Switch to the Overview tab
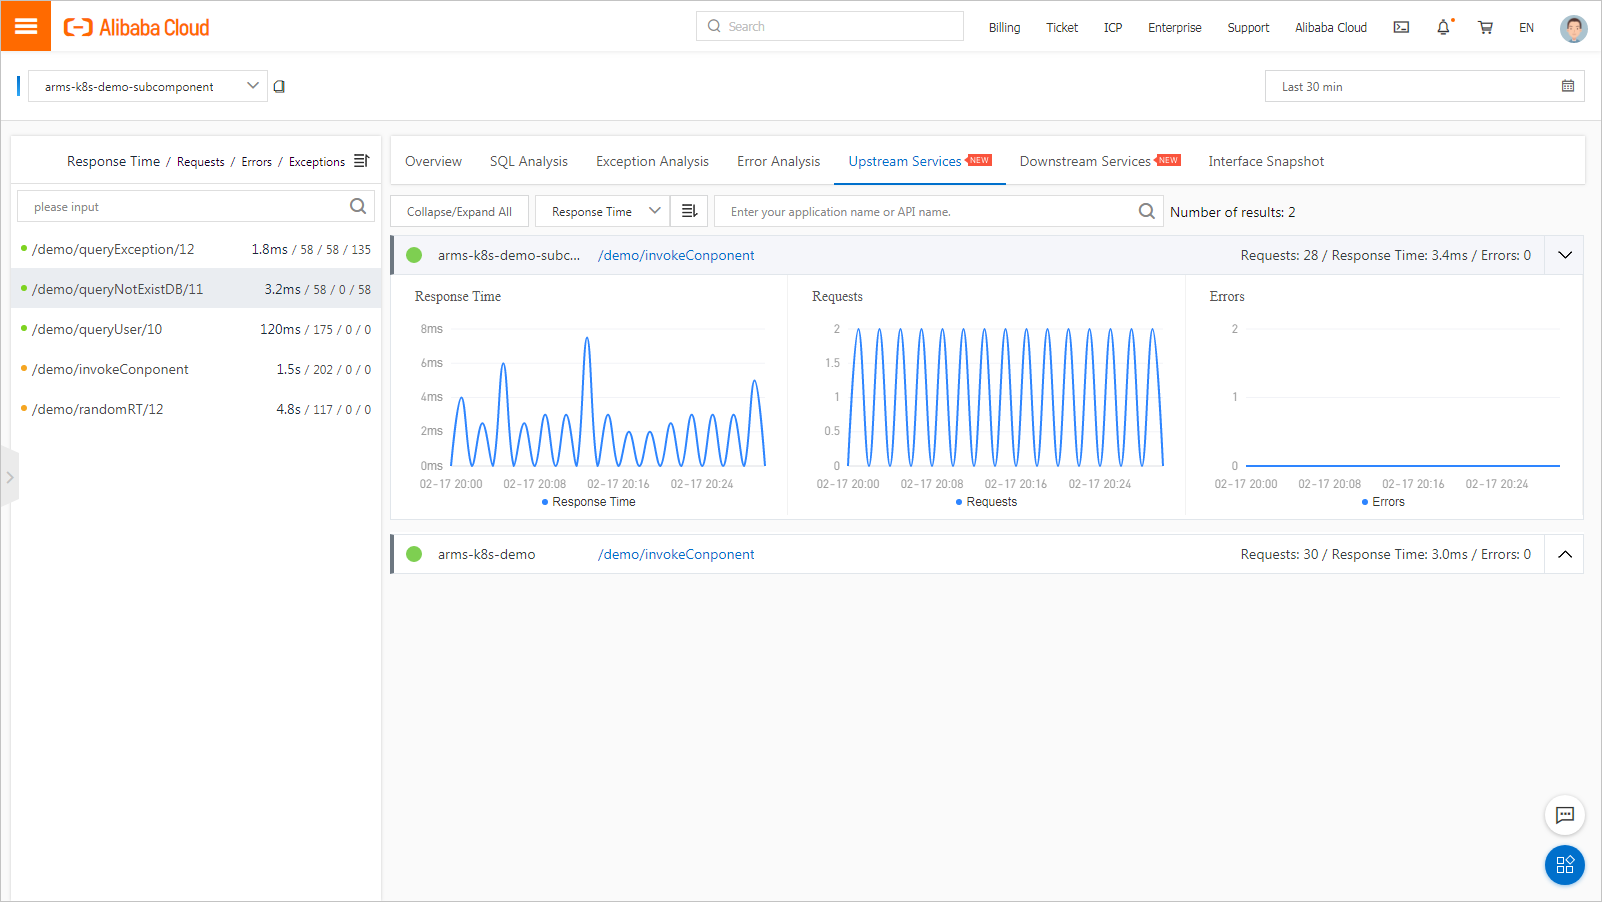Viewport: 1602px width, 902px height. (433, 161)
